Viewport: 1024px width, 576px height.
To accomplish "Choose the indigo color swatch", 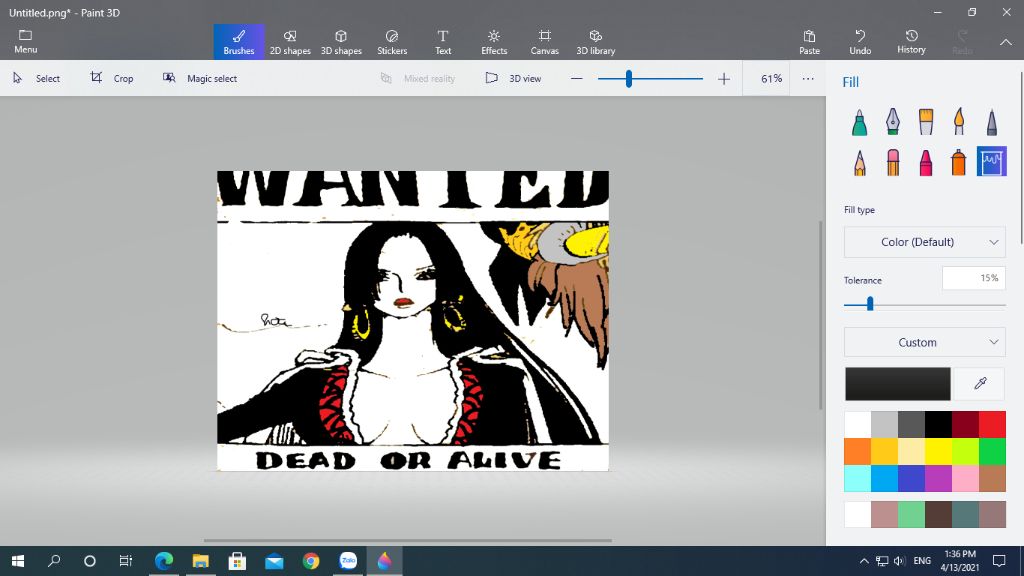I will 911,479.
